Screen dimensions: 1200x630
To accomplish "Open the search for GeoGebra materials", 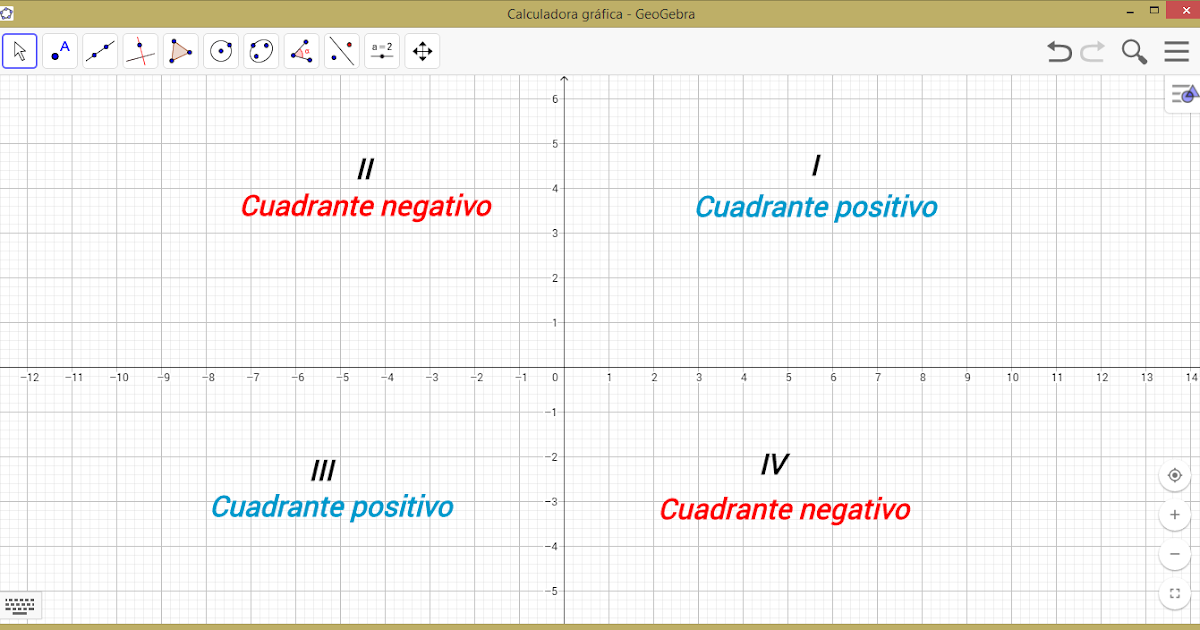I will (x=1133, y=51).
